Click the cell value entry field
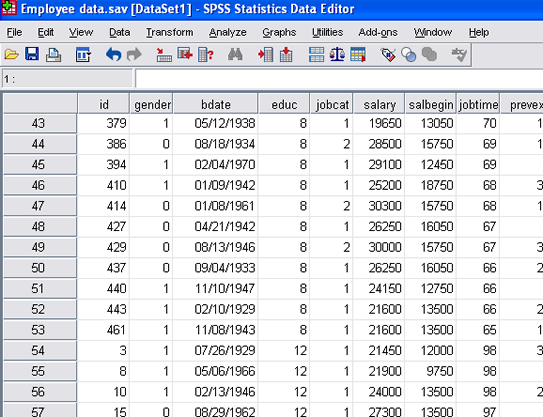Image resolution: width=543 pixels, height=417 pixels. 339,79
